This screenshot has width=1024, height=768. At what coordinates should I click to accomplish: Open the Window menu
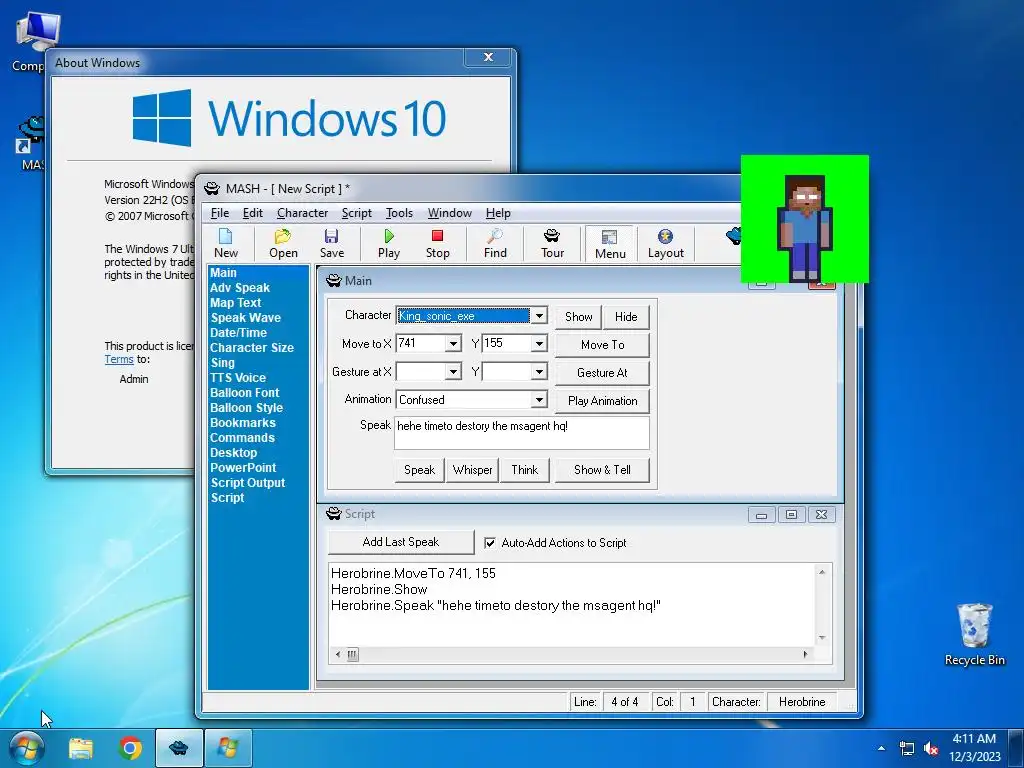[449, 213]
